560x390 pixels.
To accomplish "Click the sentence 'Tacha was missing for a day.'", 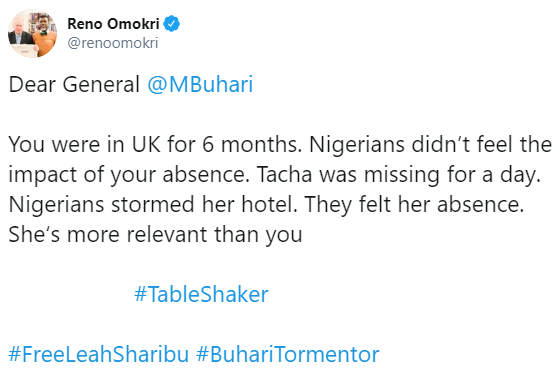I will [x=399, y=175].
